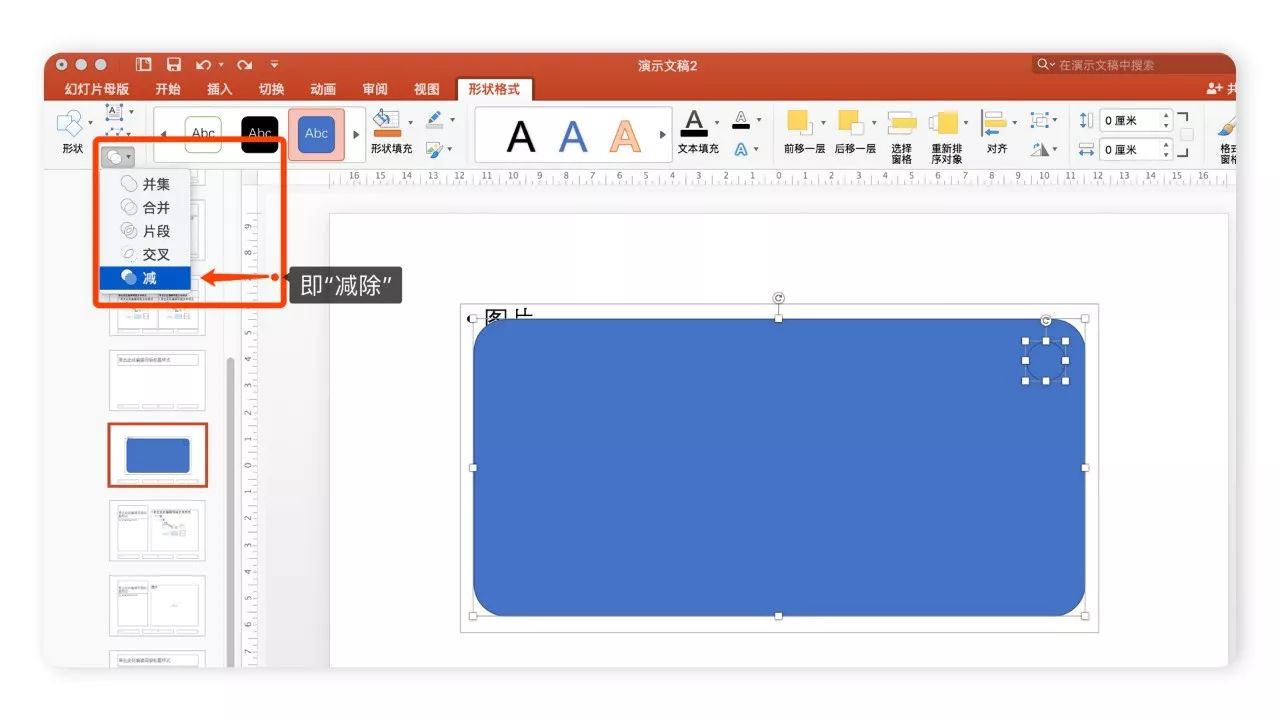Toggle the lock aspect ratio checkbox
The height and width of the screenshot is (720, 1280).
[1186, 135]
